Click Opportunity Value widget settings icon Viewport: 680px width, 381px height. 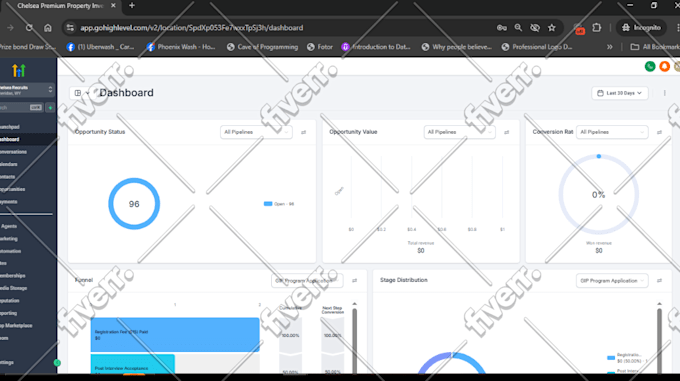click(x=507, y=132)
